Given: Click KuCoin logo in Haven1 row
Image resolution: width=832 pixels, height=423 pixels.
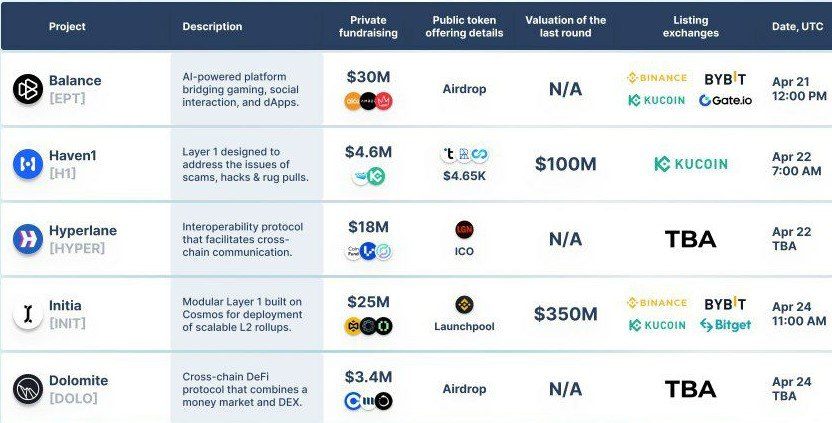Looking at the screenshot, I should (690, 164).
